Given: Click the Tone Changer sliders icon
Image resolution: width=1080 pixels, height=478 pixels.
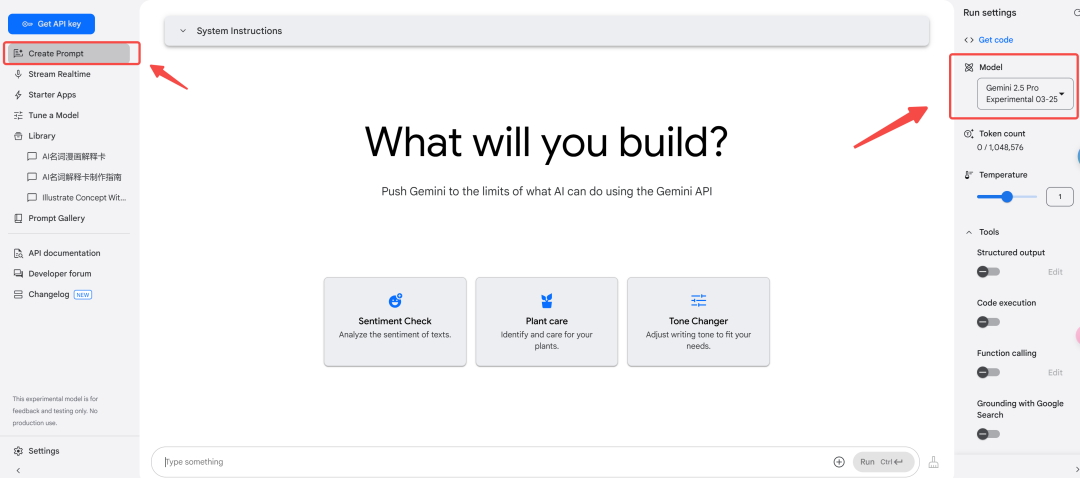Looking at the screenshot, I should pos(698,300).
